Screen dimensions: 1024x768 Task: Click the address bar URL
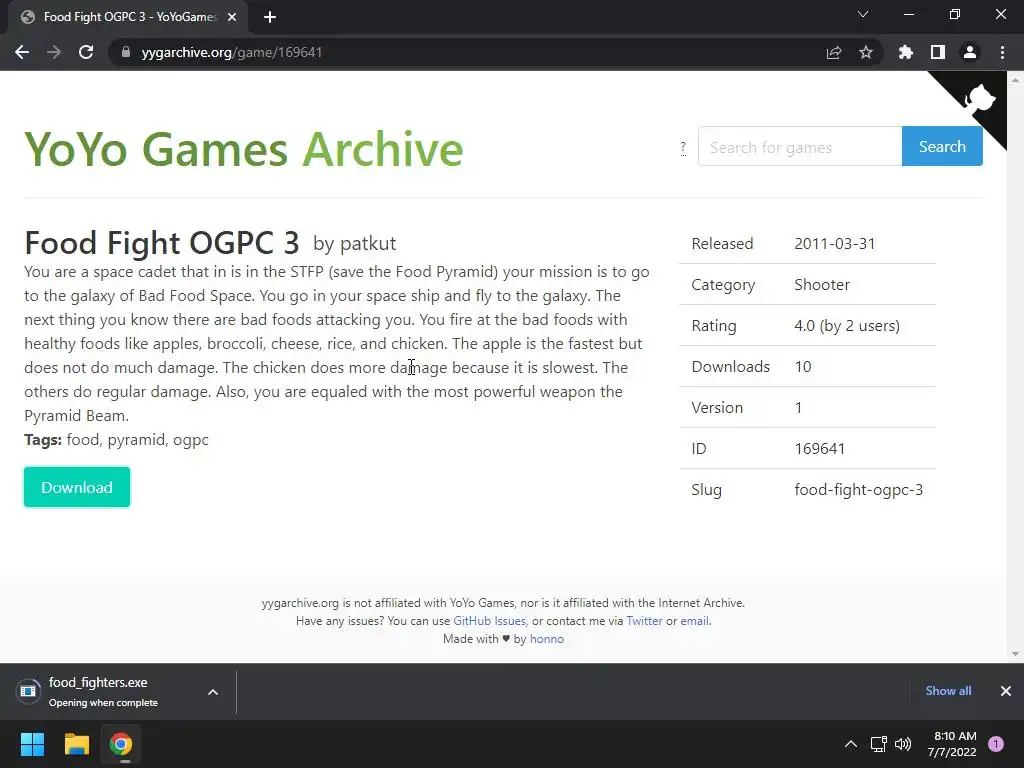coord(232,52)
